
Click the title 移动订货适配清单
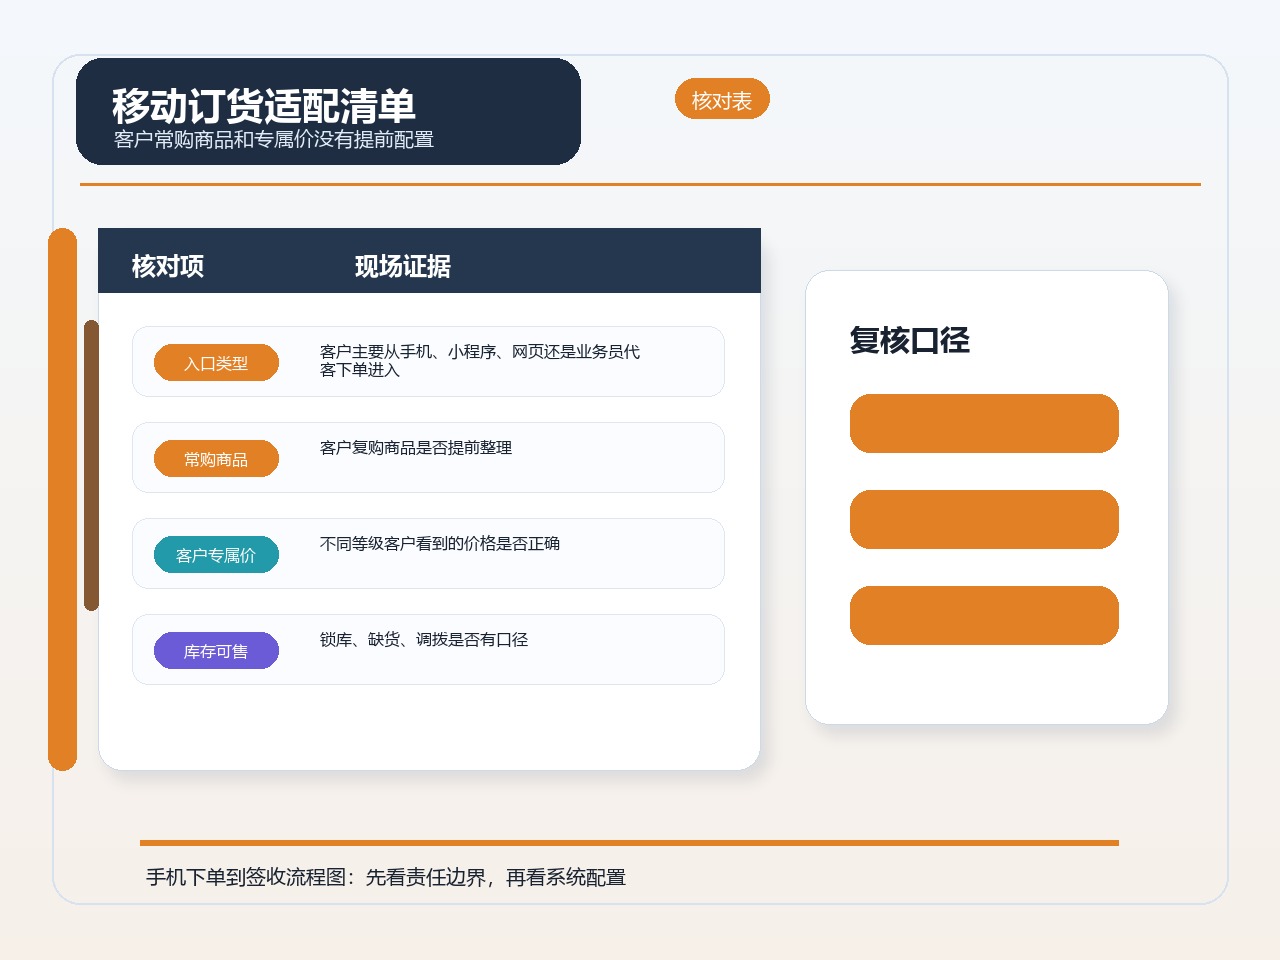click(x=263, y=106)
